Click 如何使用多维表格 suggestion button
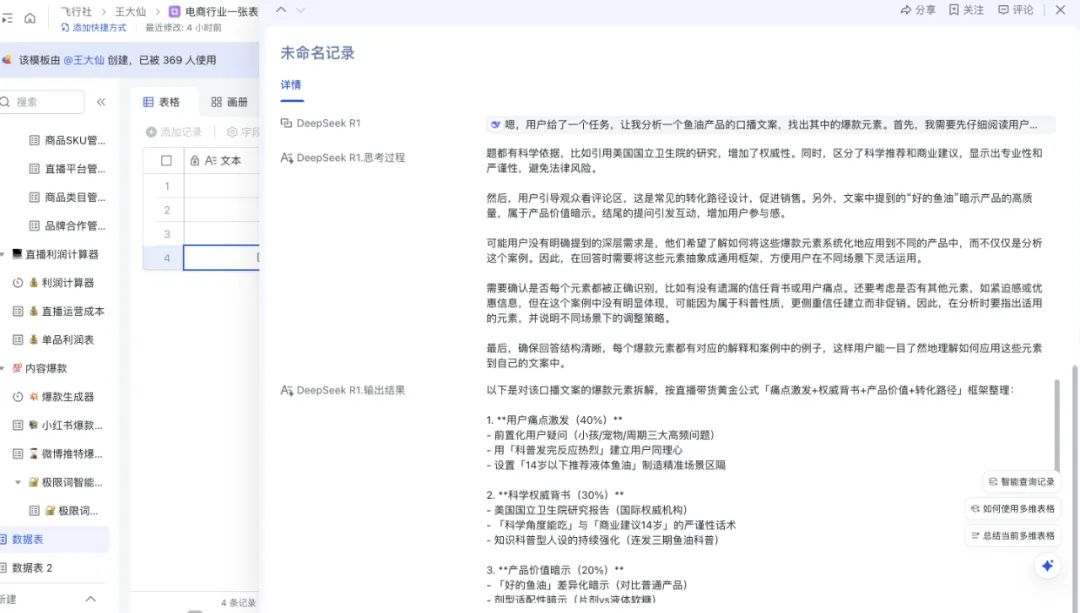 (x=1012, y=509)
